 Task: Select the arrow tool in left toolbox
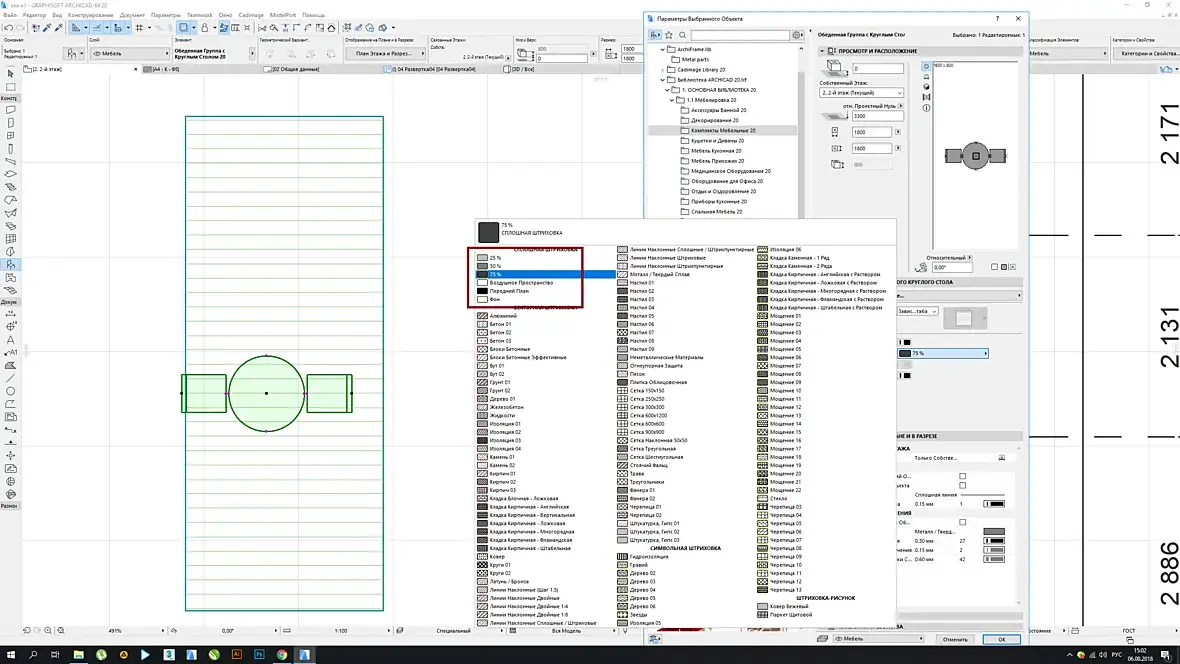click(10, 73)
